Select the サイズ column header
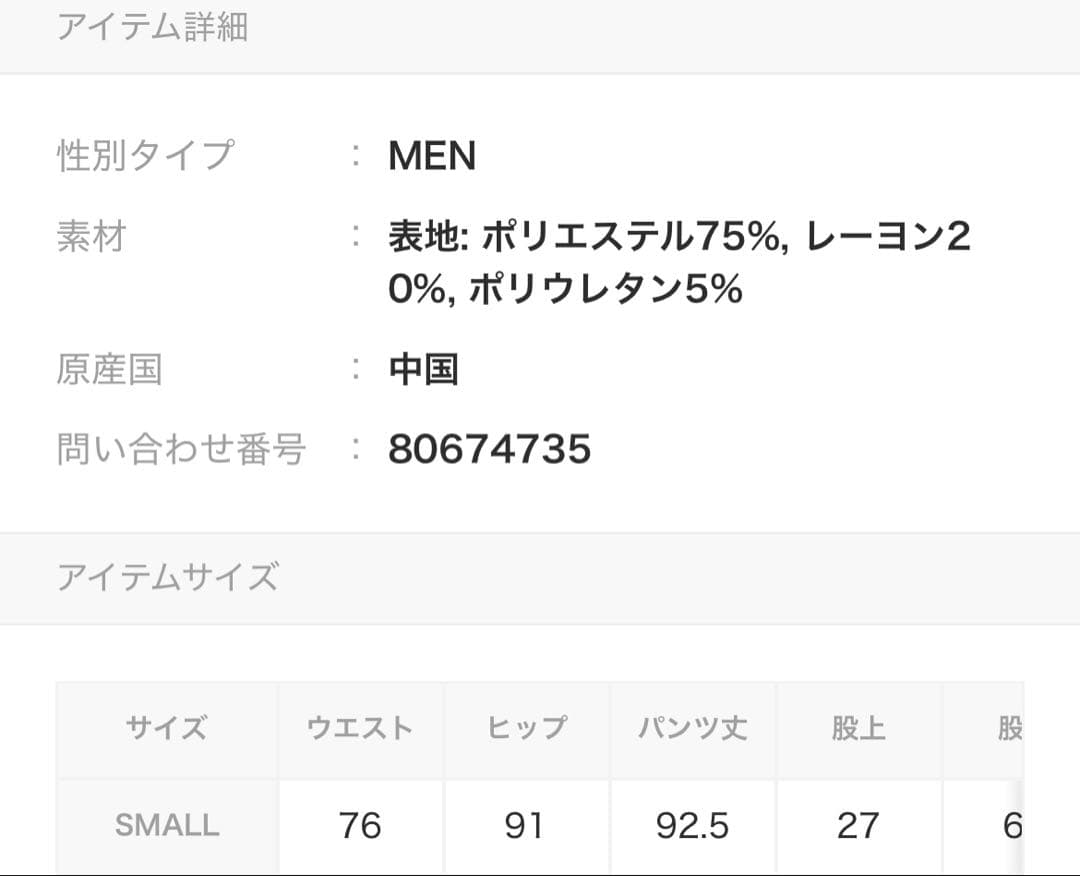 166,728
